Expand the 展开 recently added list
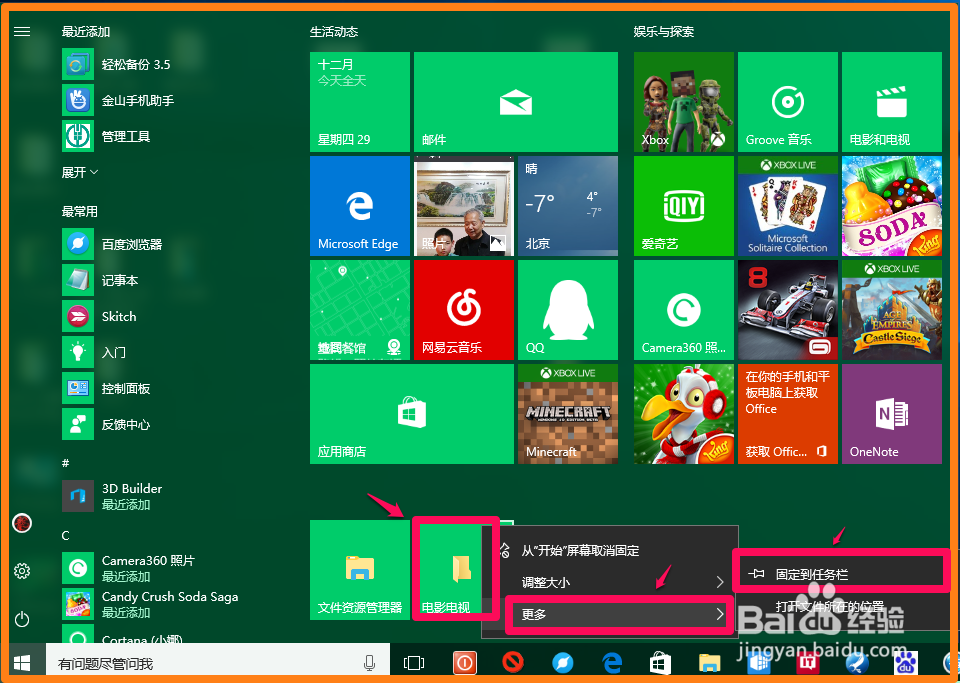 (80, 173)
